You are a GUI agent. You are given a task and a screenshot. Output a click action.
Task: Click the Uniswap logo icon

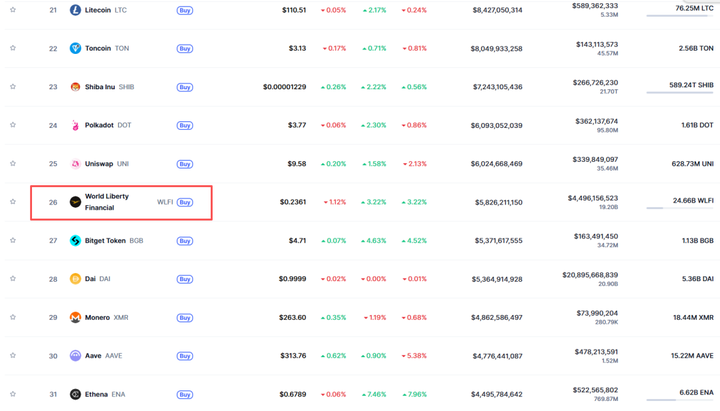pos(75,163)
